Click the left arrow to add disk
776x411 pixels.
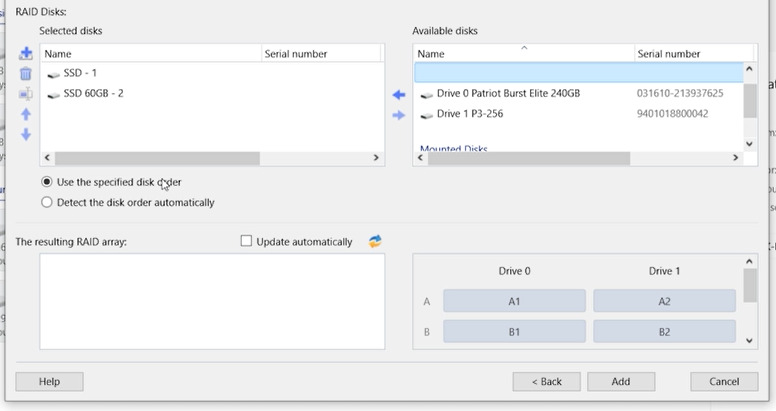tap(399, 95)
